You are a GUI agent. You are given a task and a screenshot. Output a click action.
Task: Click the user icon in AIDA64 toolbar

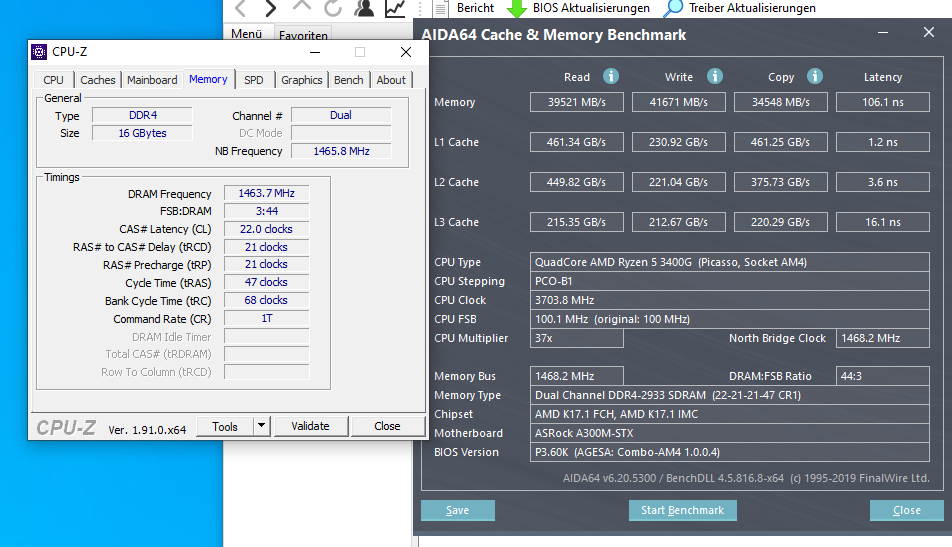click(364, 8)
